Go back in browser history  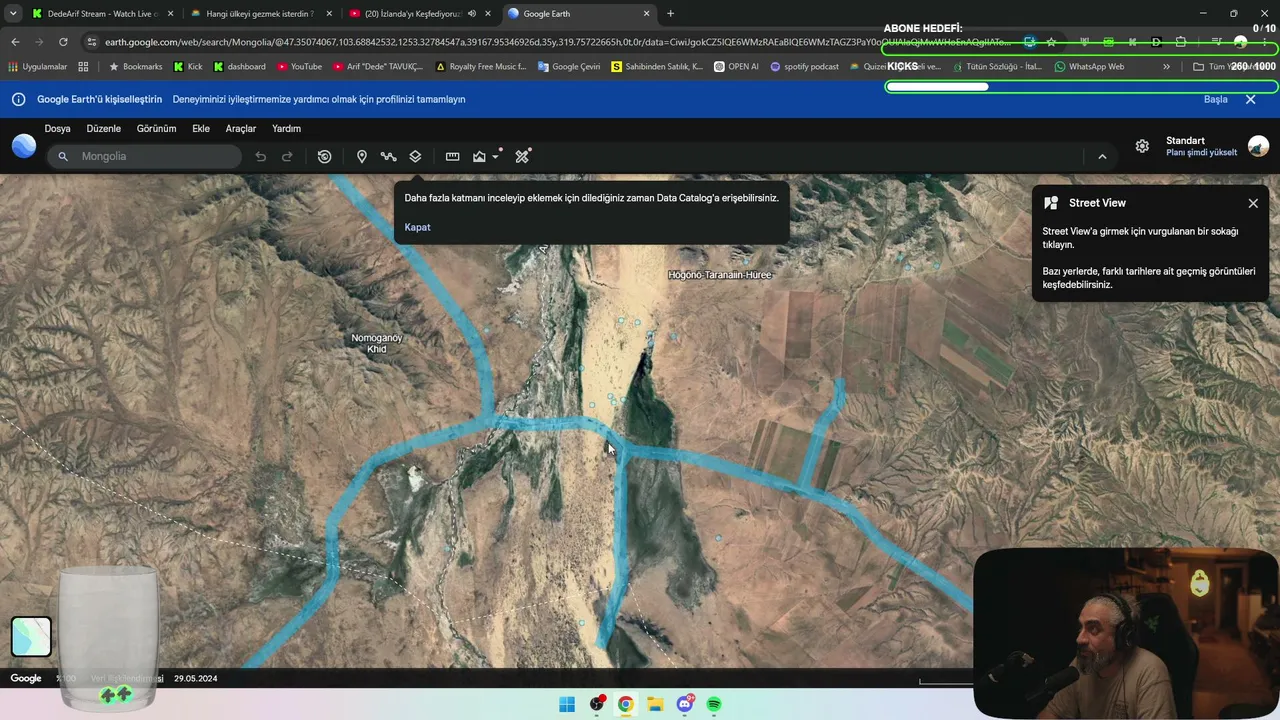[15, 42]
